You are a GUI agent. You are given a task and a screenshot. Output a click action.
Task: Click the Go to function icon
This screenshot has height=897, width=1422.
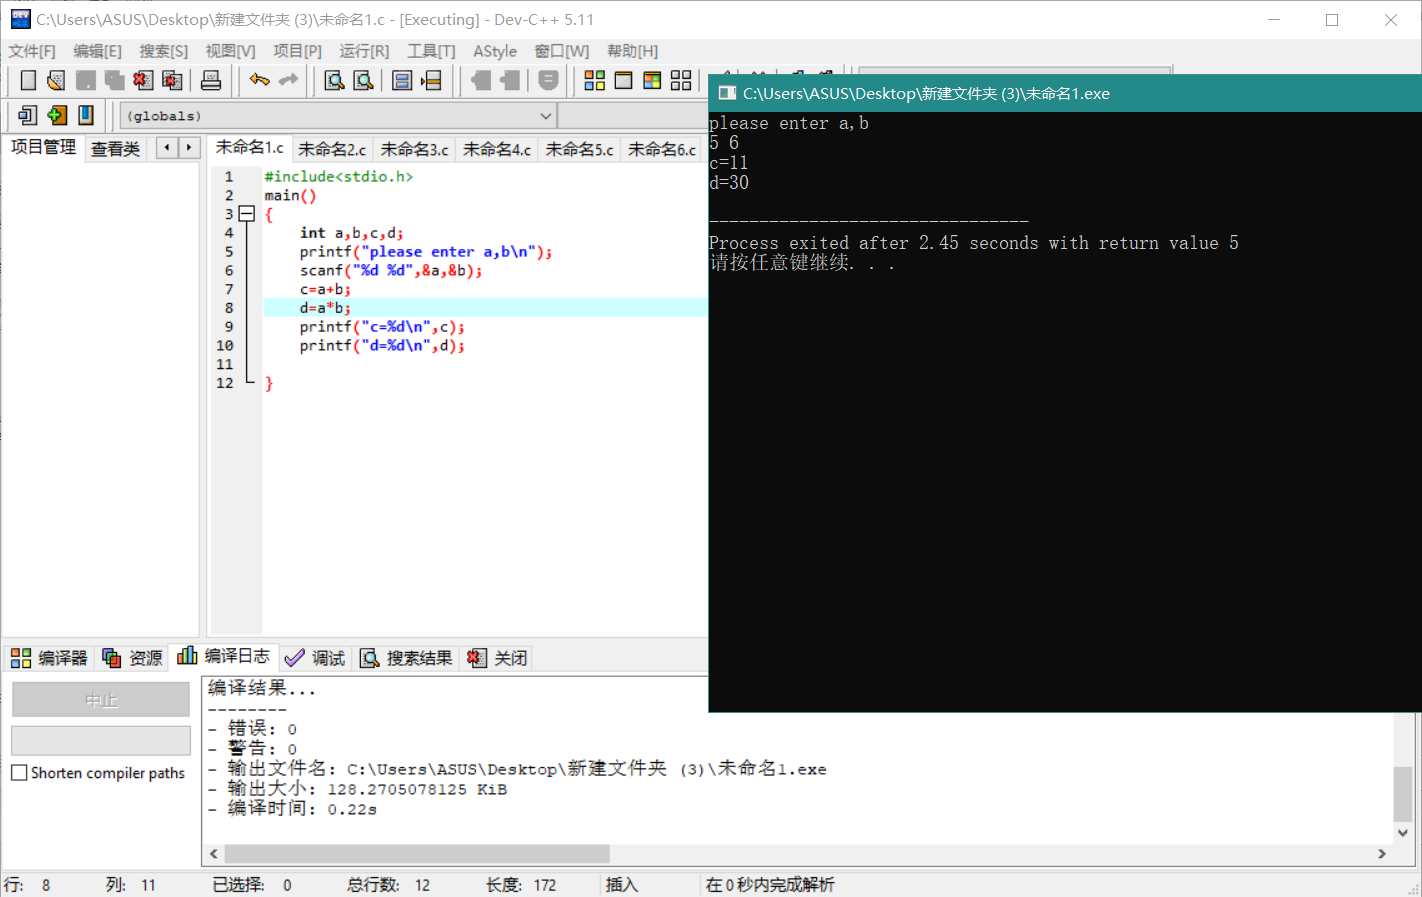coord(402,80)
